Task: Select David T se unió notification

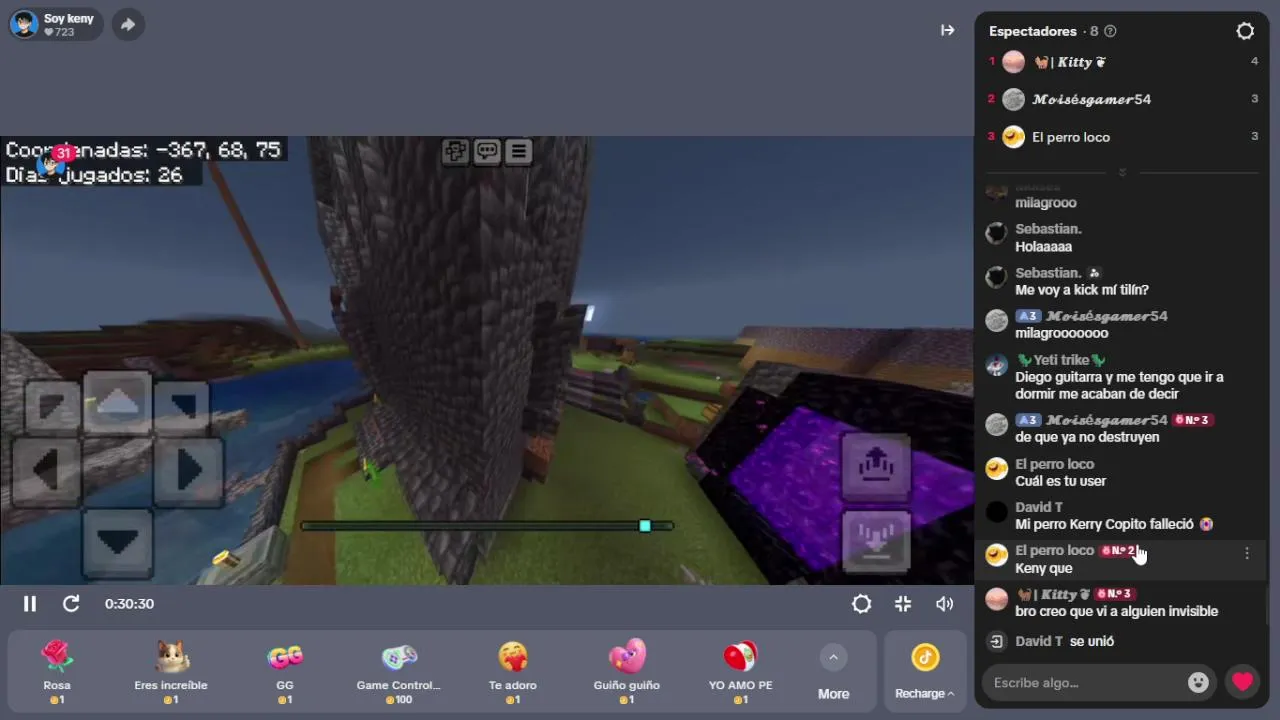Action: (x=1064, y=641)
